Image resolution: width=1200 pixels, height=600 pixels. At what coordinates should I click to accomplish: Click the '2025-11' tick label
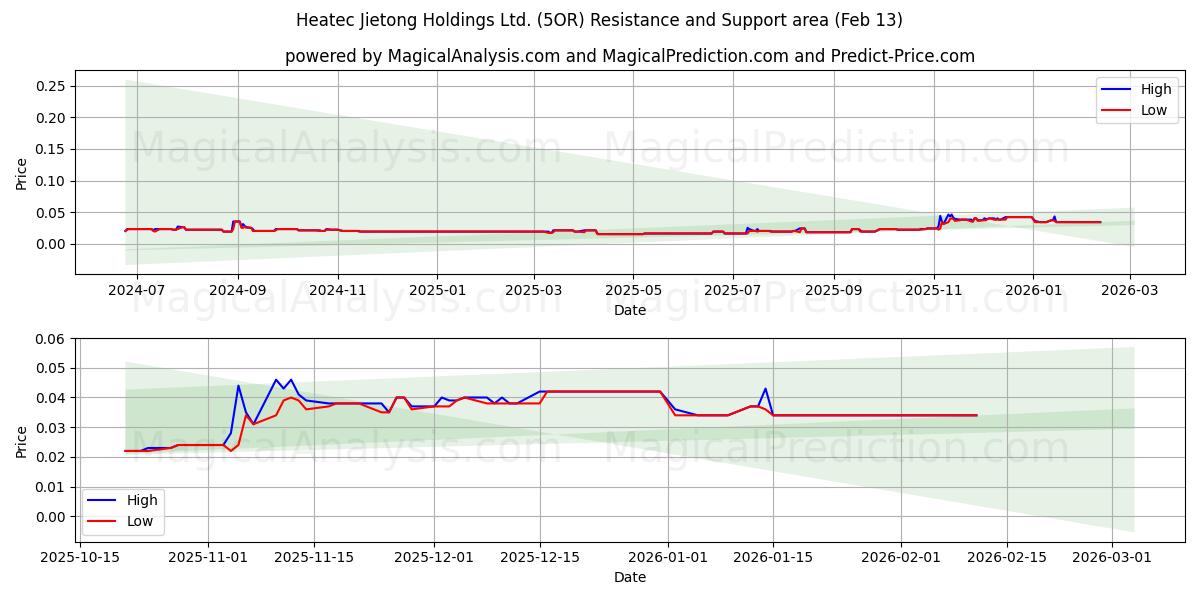coord(934,290)
